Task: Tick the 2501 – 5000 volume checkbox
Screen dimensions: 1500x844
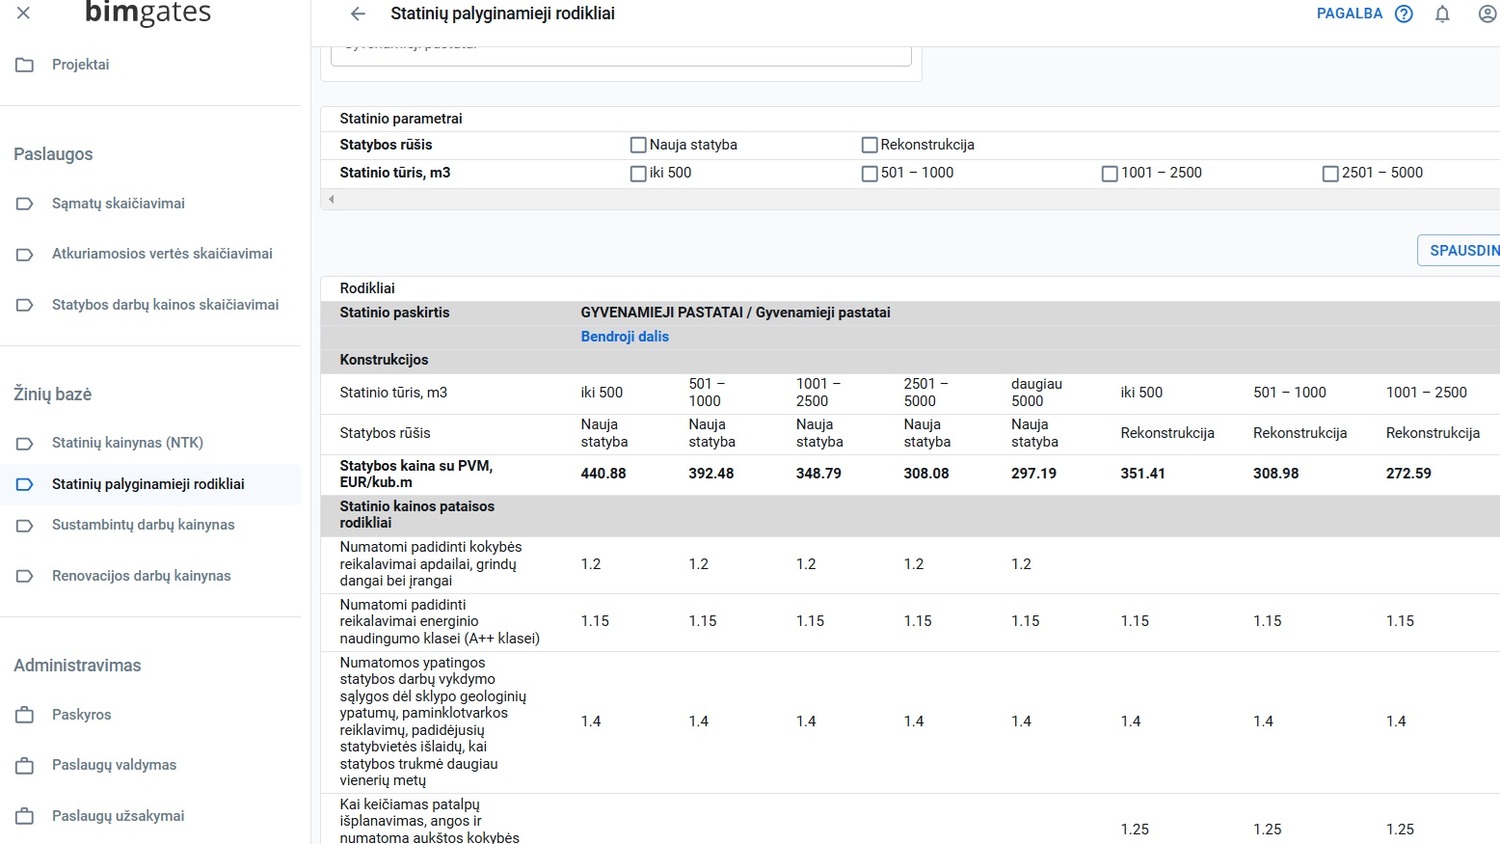Action: pyautogui.click(x=1330, y=173)
